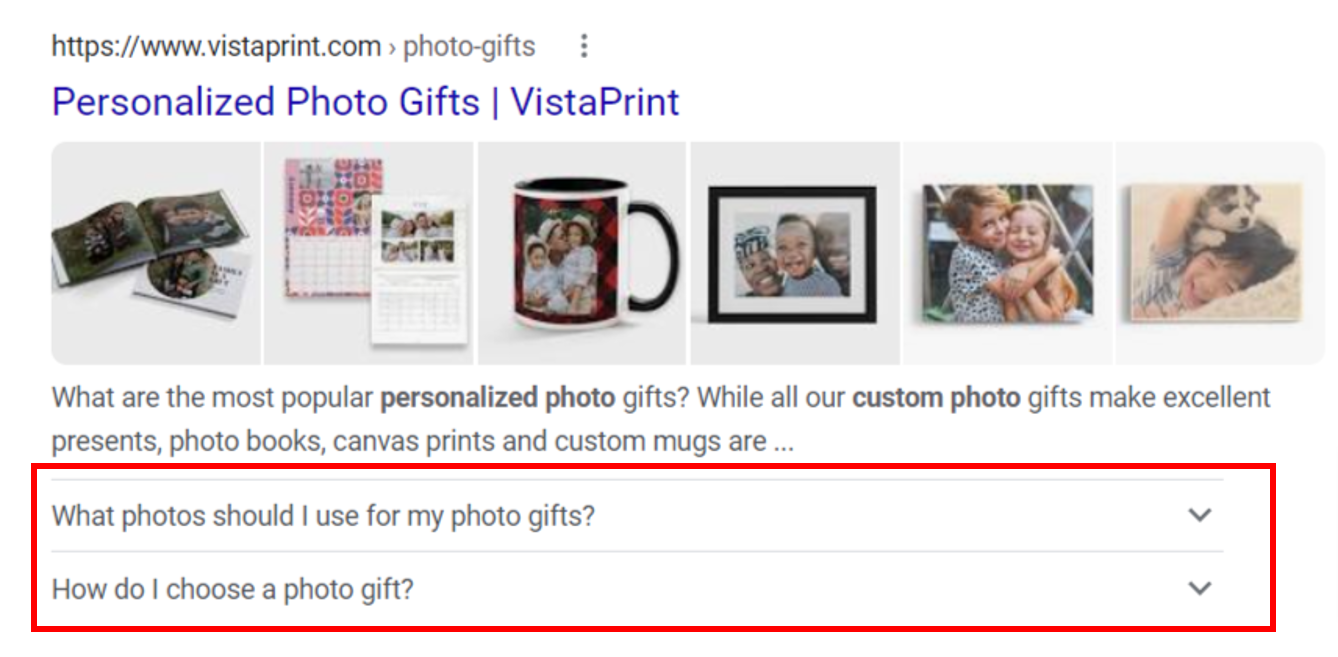The width and height of the screenshot is (1338, 657).
Task: View the canvas print of hugging kids
Action: point(1007,252)
